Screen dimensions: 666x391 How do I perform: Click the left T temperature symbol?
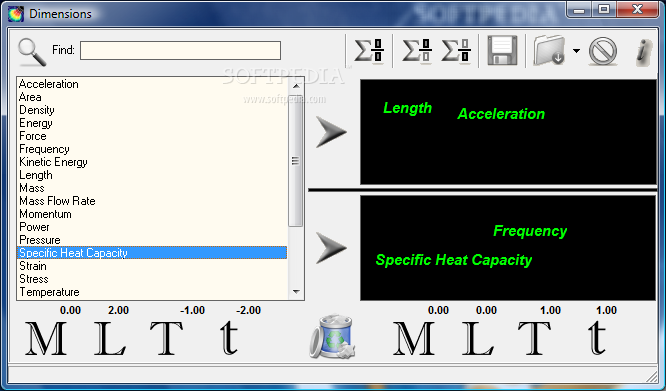pyautogui.click(x=166, y=338)
